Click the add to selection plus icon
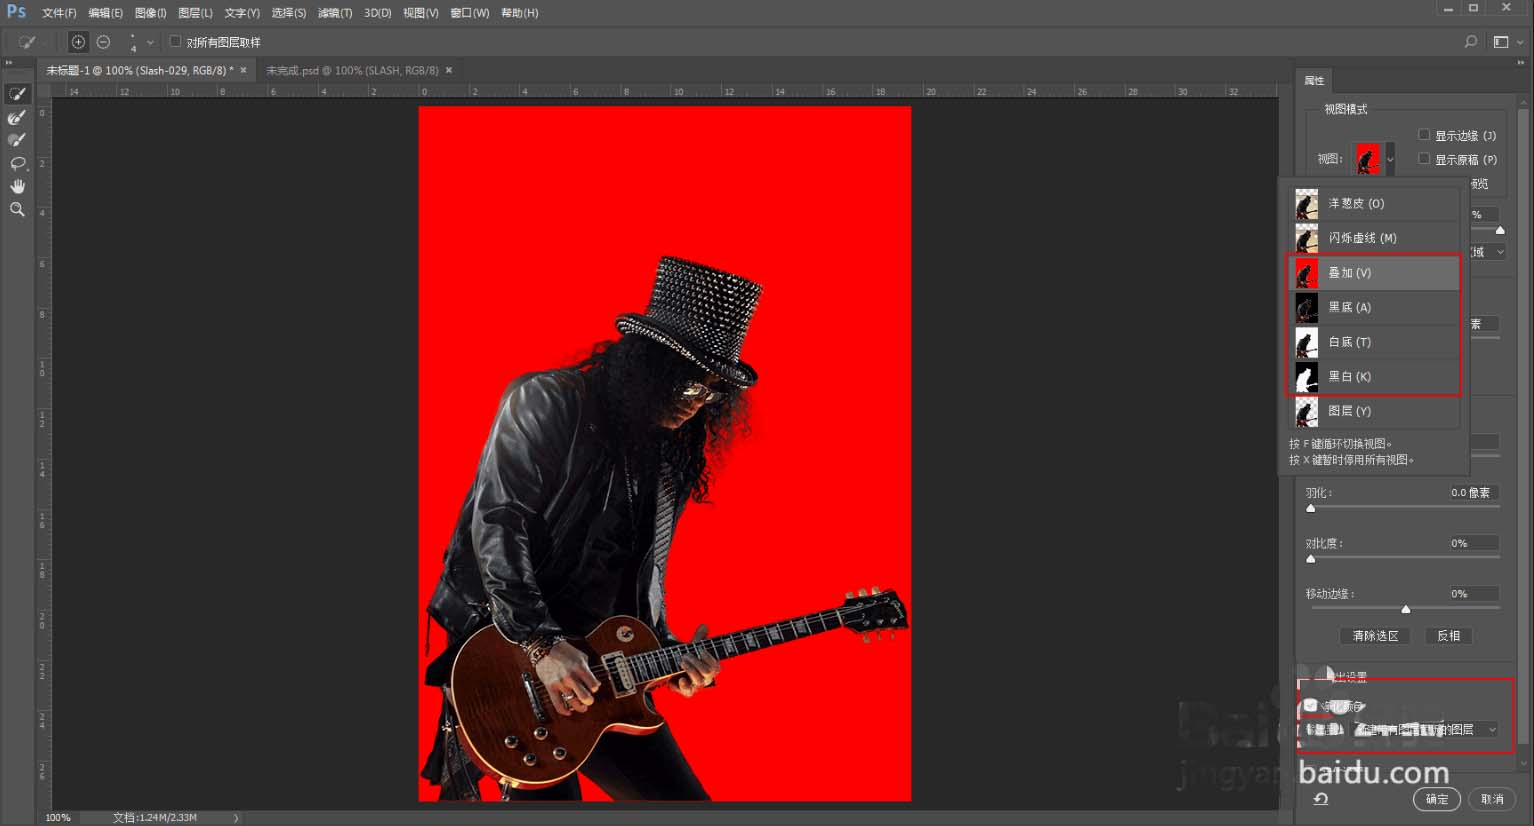 point(78,42)
